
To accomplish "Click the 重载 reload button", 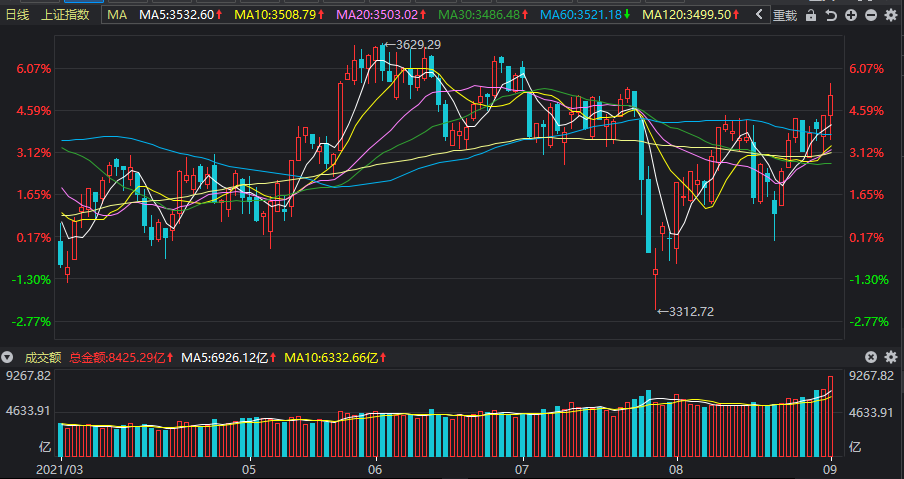I will (785, 16).
